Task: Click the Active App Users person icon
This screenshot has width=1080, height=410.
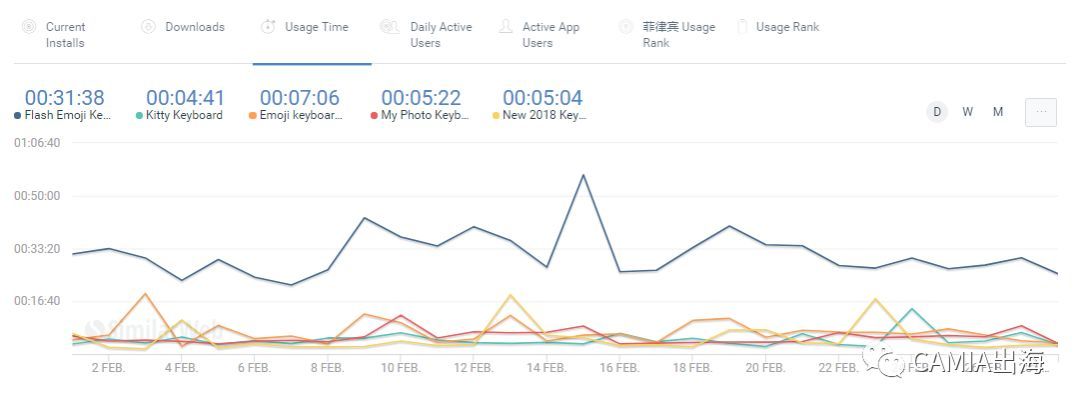Action: (506, 27)
